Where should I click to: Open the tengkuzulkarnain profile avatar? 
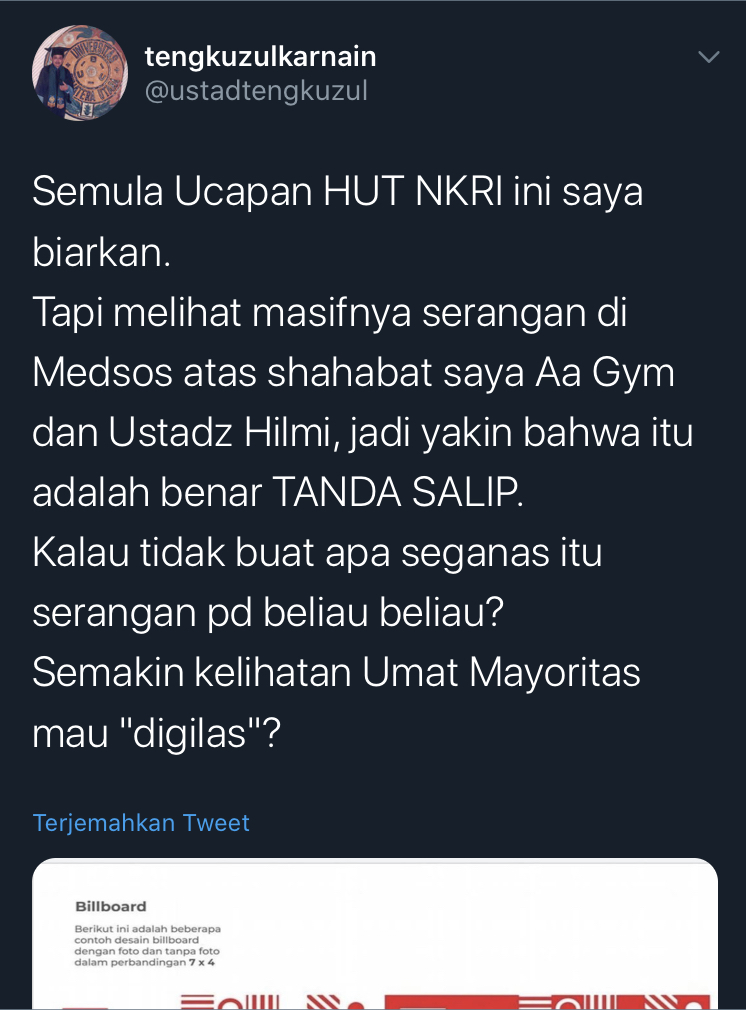pyautogui.click(x=80, y=73)
